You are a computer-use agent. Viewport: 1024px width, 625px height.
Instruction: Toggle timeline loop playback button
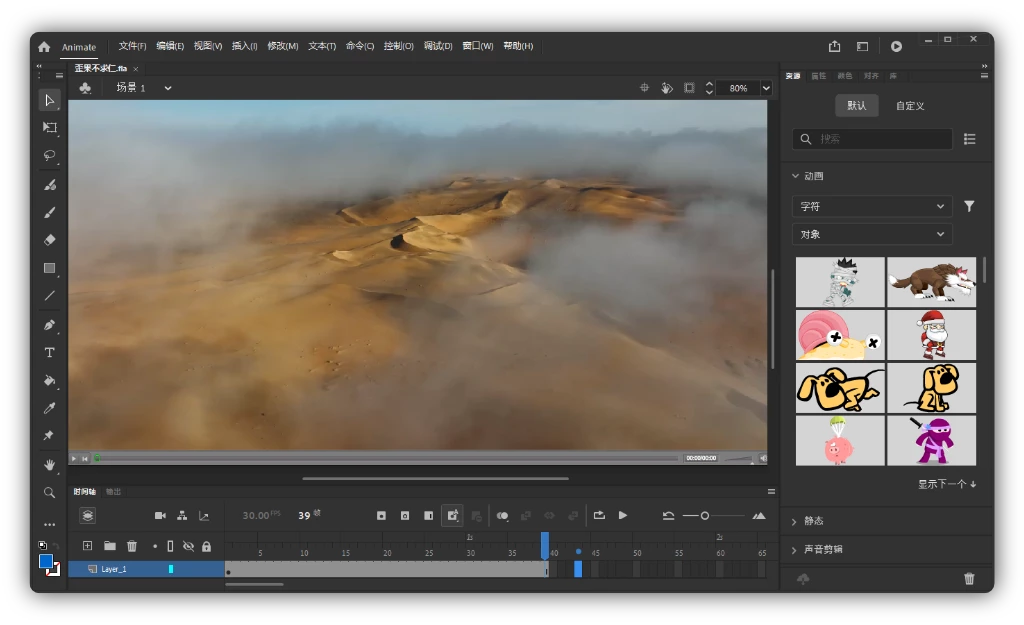click(599, 515)
